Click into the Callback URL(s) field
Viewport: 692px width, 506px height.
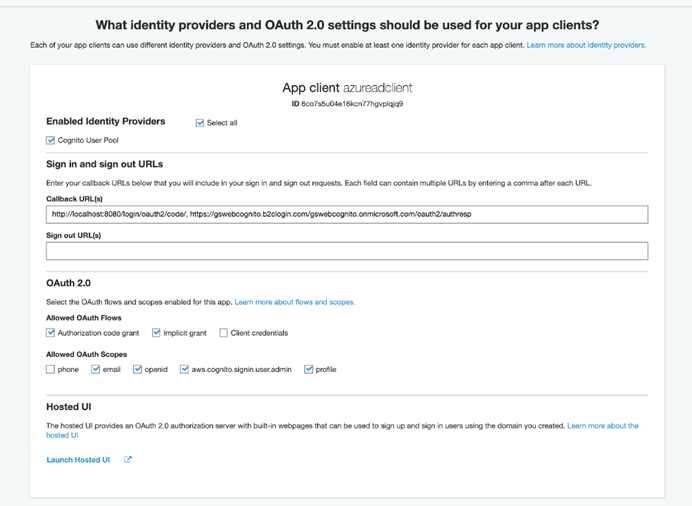coord(347,214)
